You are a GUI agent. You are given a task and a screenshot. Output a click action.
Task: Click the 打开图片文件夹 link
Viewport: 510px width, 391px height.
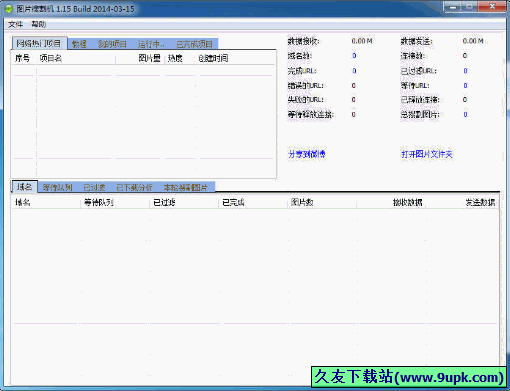(x=427, y=154)
